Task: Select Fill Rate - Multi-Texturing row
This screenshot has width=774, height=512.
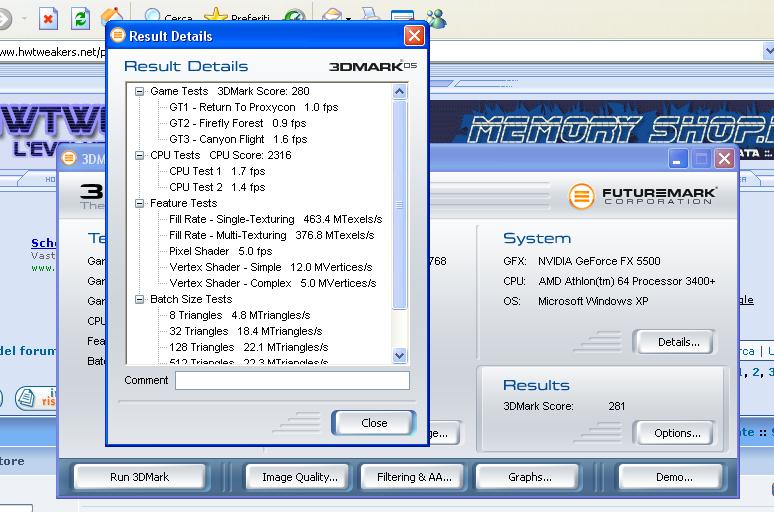Action: (271, 235)
